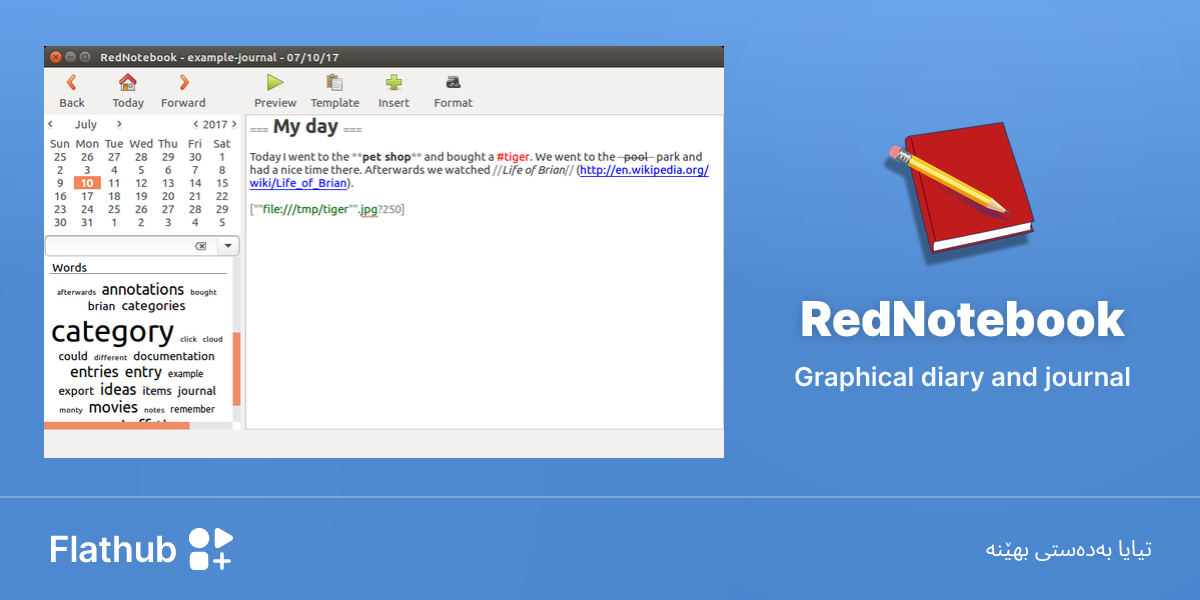Viewport: 1200px width, 600px height.
Task: Click the file:///tmp/tiger image line
Action: pos(327,209)
